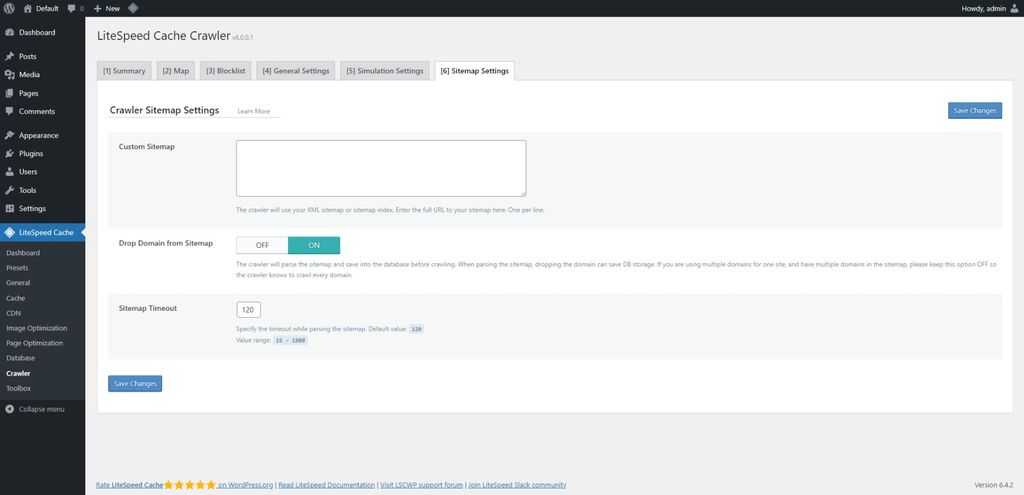The width and height of the screenshot is (1024, 495).
Task: Click the default value 120 code label
Action: 417,329
